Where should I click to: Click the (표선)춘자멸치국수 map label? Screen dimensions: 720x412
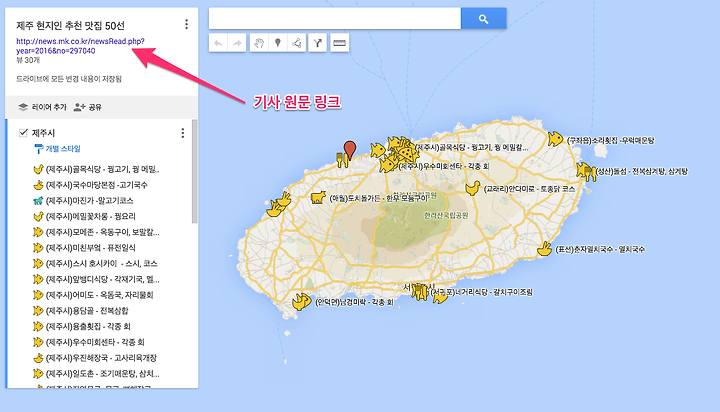(x=600, y=249)
